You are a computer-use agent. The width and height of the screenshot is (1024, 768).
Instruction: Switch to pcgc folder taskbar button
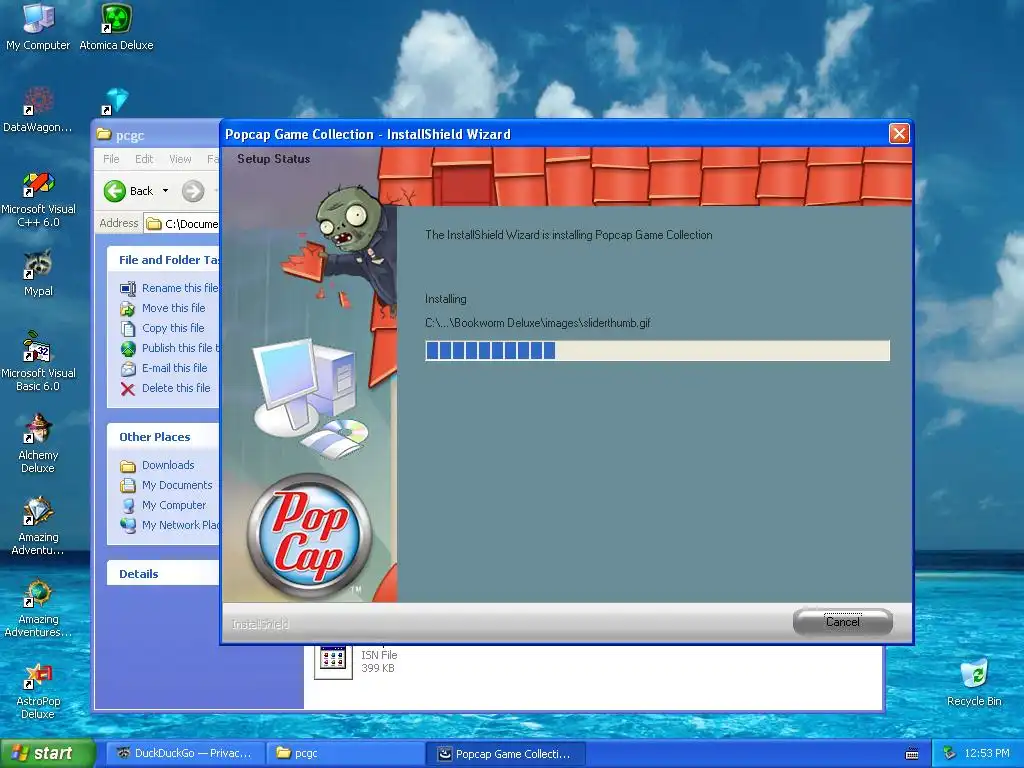pos(345,753)
